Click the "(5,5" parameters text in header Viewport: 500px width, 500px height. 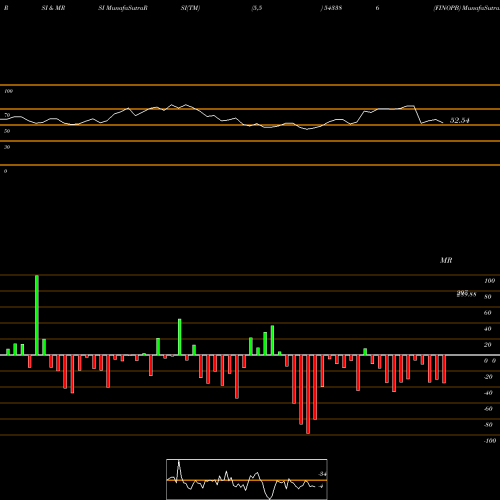[257, 8]
